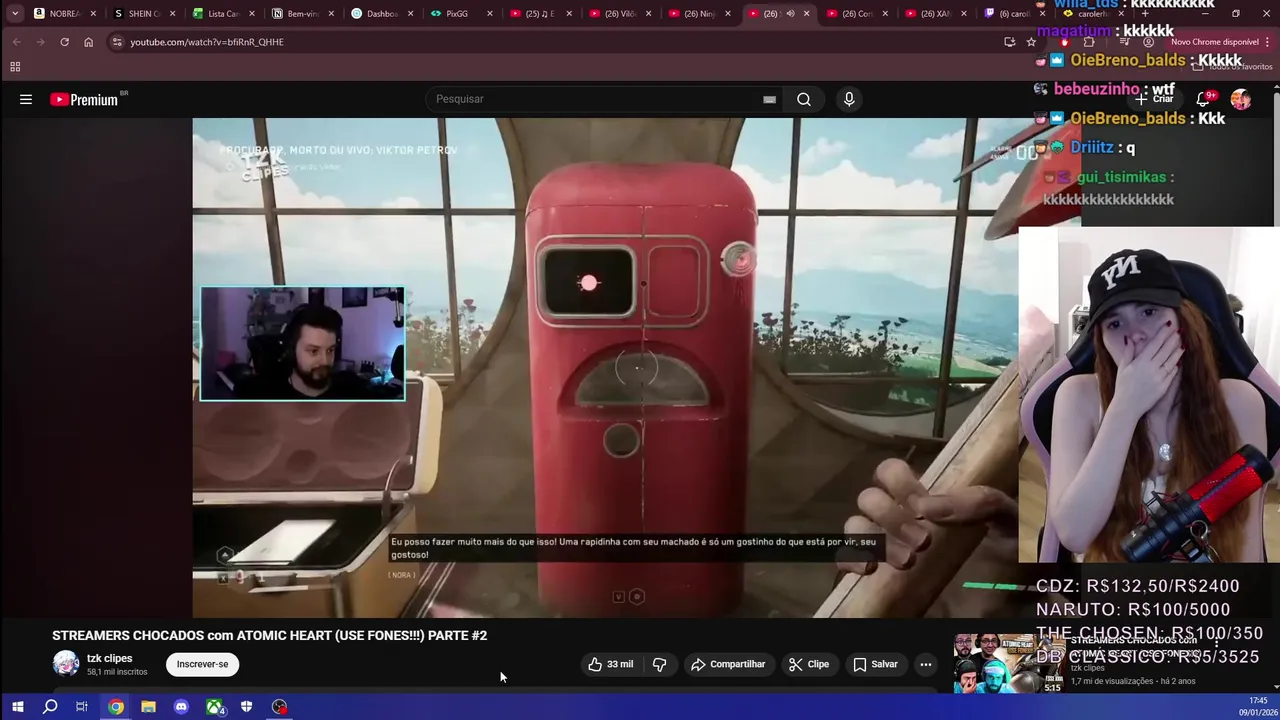Open File Explorer from taskbar
This screenshot has height=720, width=1280.
148,707
